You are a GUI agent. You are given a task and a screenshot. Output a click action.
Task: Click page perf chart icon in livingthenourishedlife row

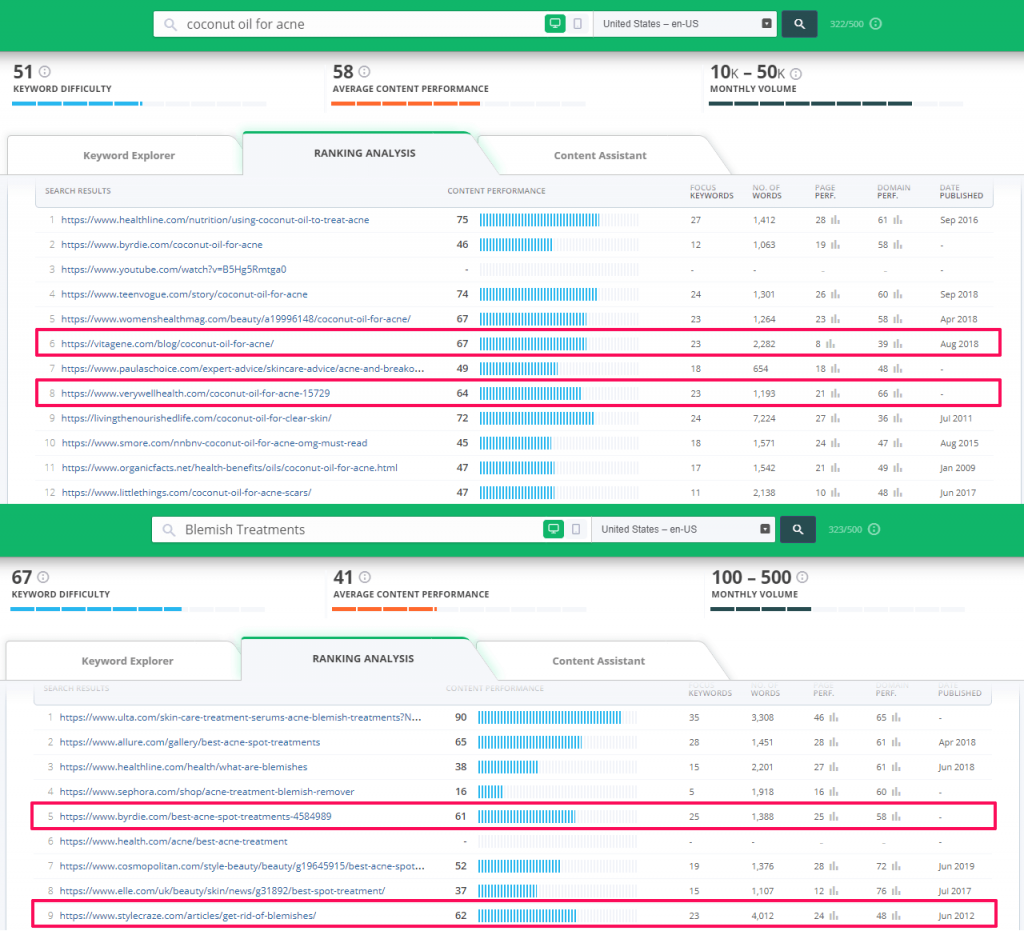tap(835, 418)
